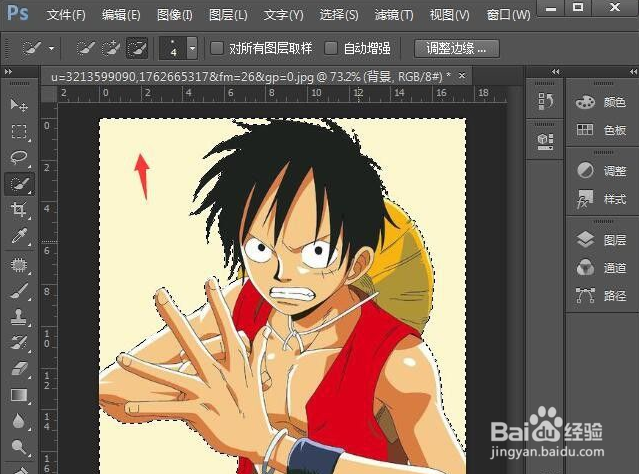Viewport: 639px width, 474px height.
Task: Choose New Selection mode in the options bar
Action: (x=86, y=49)
